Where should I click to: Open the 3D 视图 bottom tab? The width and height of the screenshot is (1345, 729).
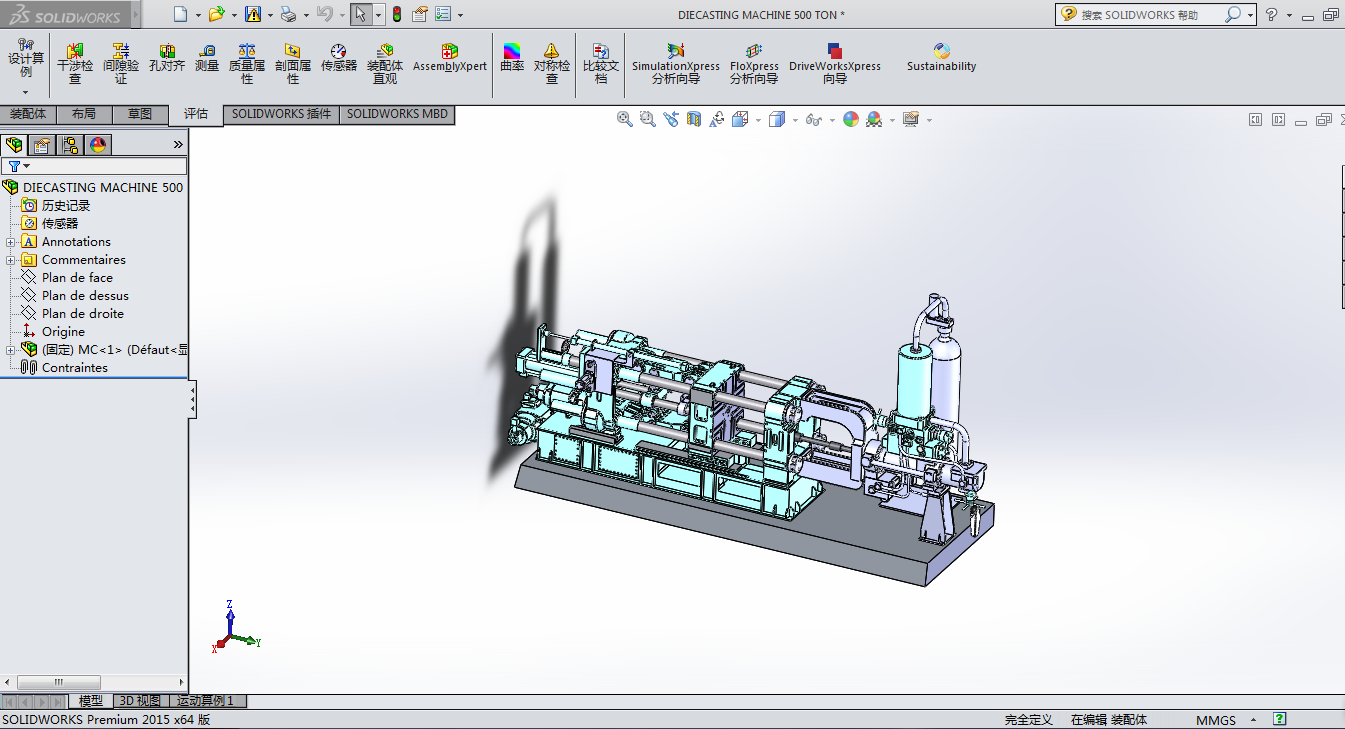[139, 701]
